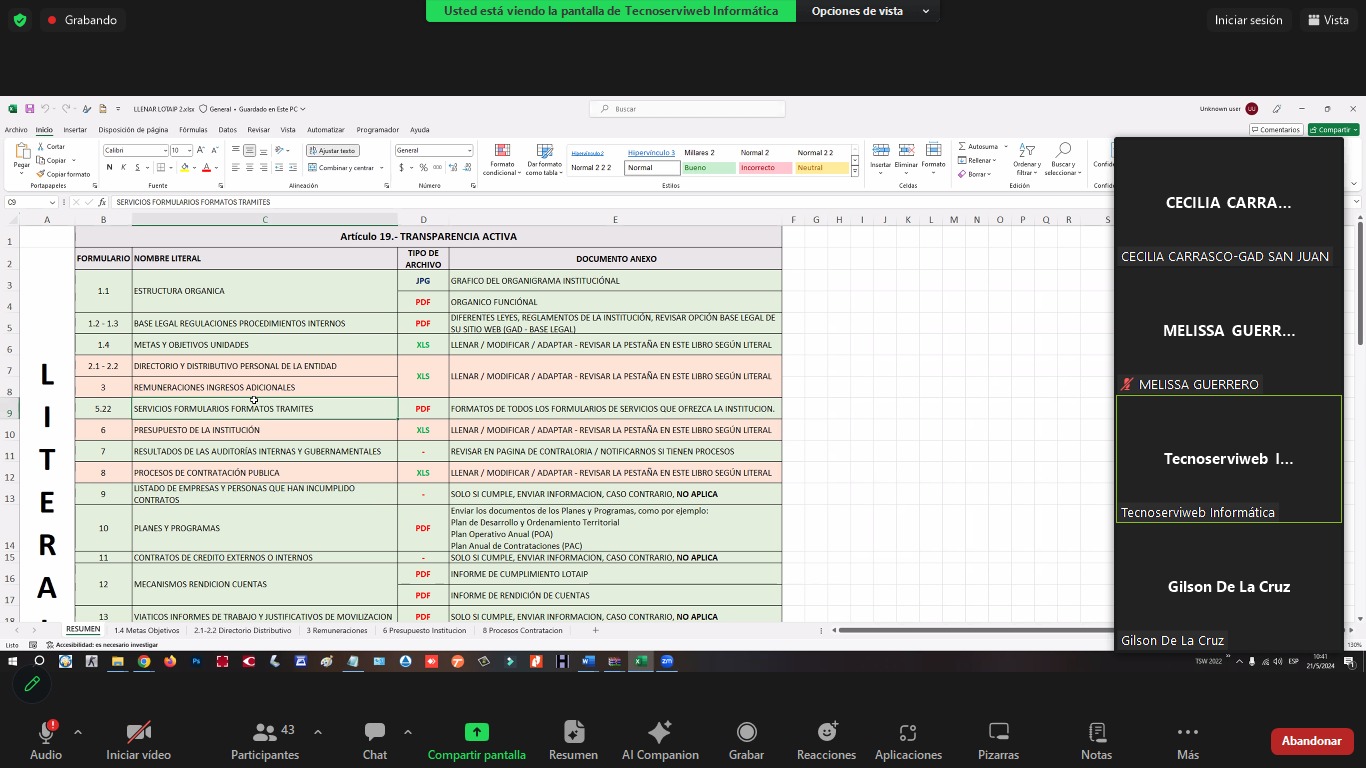Select the Bueno cell style swatch
This screenshot has width=1366, height=768.
coord(708,168)
